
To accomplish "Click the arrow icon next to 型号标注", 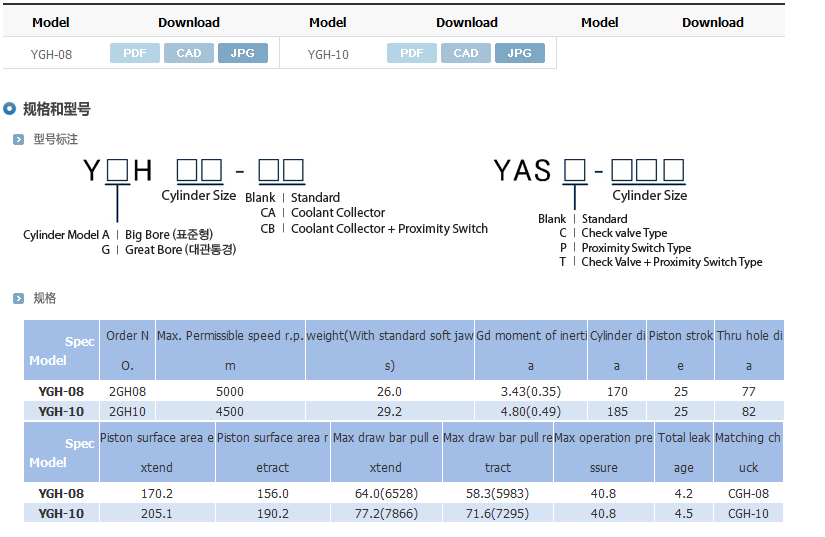I will pos(18,139).
